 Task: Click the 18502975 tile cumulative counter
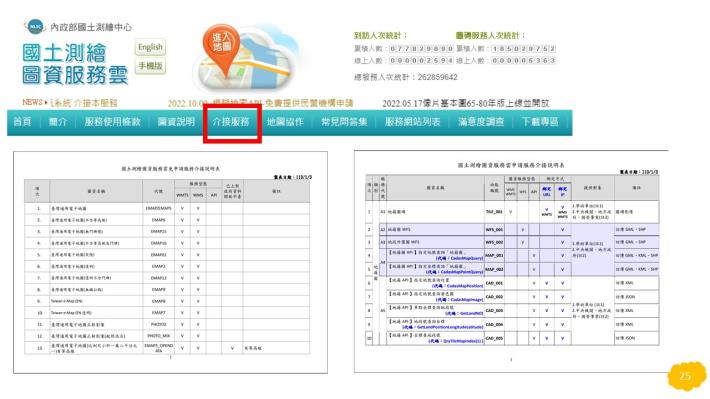[x=524, y=48]
